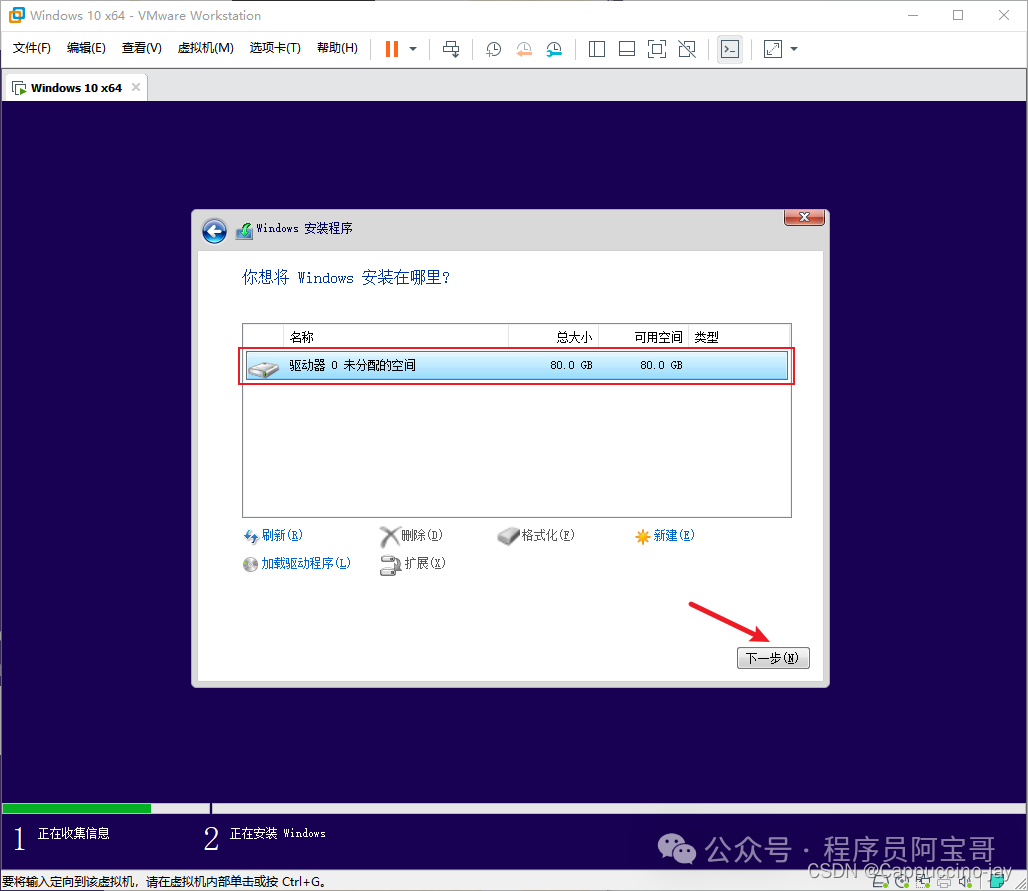
Task: Click the 正在安装 Windows step label
Action: pyautogui.click(x=277, y=833)
